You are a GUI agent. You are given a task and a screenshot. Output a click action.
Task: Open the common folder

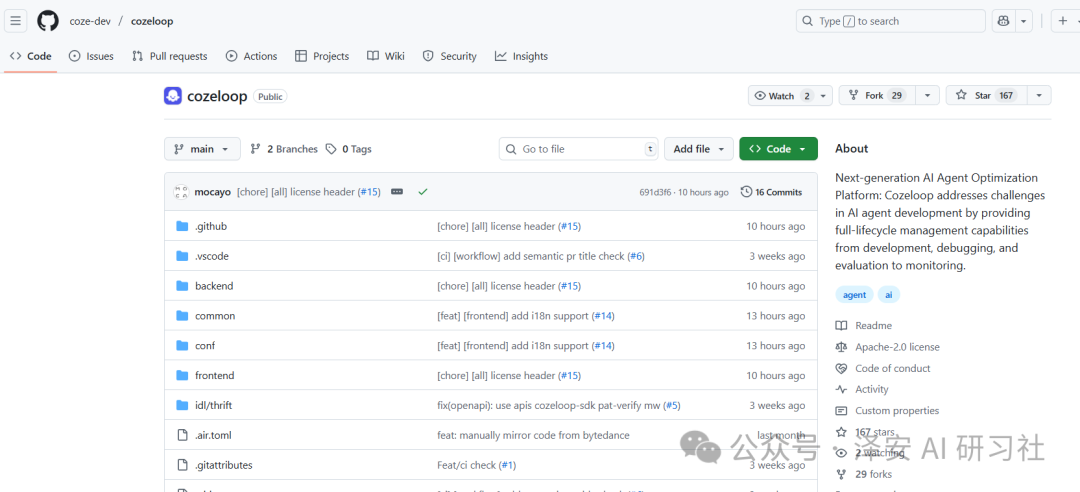click(x=215, y=316)
